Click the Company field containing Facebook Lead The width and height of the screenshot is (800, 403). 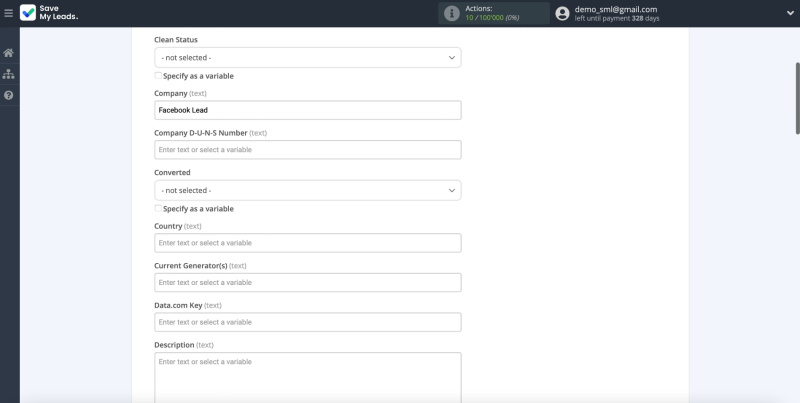click(307, 110)
